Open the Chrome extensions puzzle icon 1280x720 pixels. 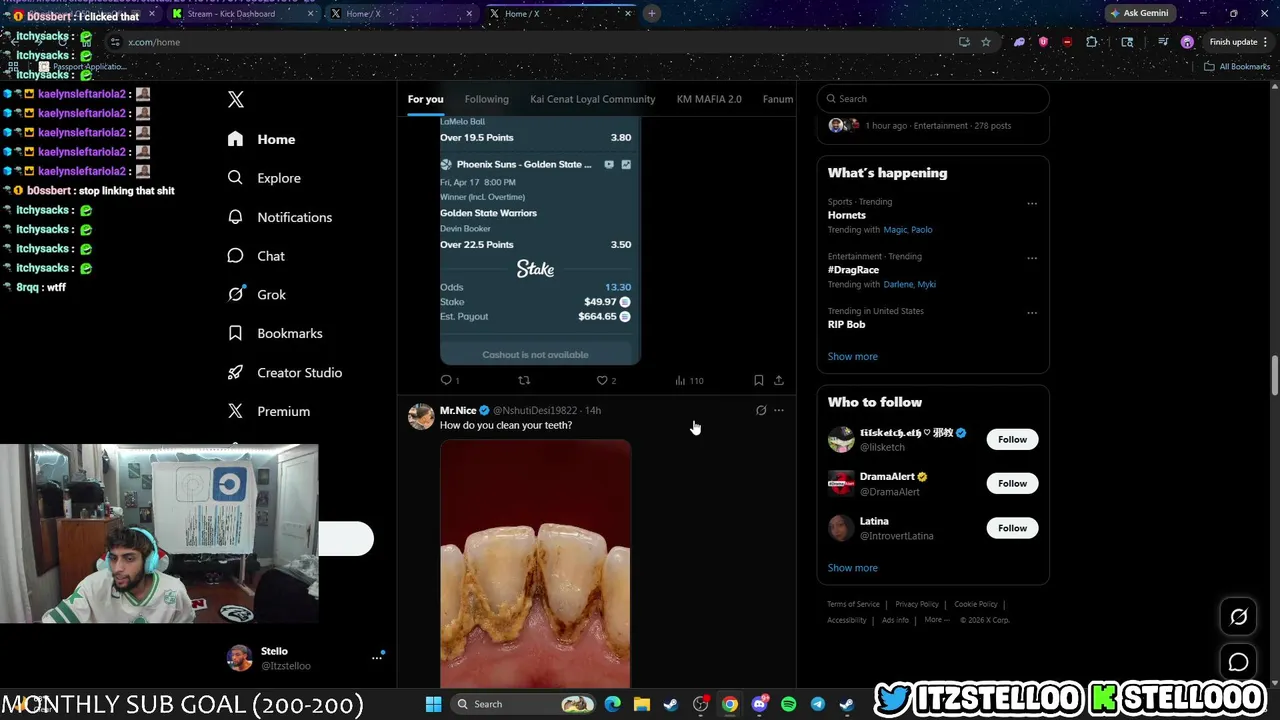(x=1091, y=42)
